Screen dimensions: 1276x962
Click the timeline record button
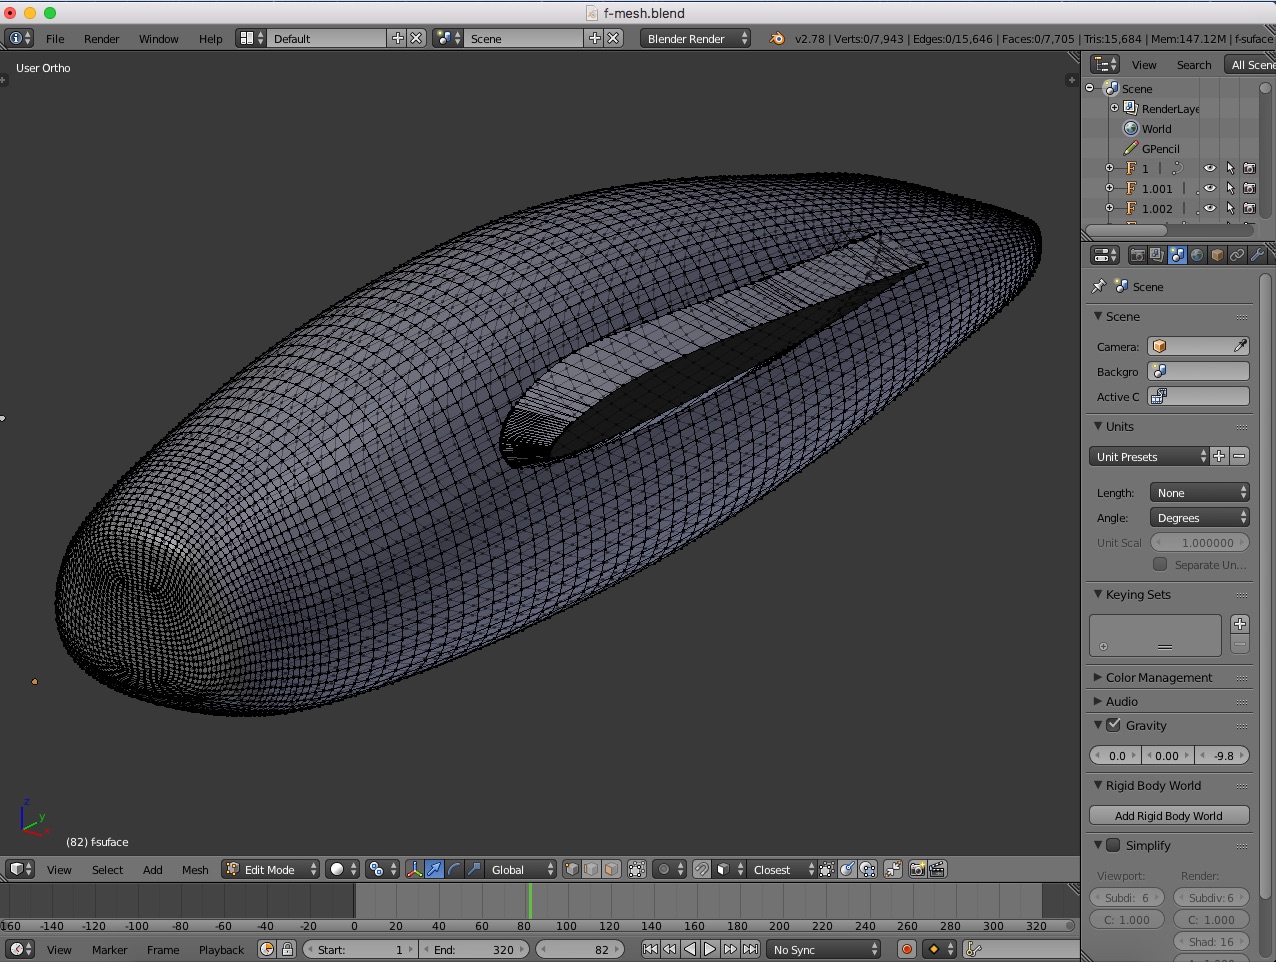(x=907, y=950)
